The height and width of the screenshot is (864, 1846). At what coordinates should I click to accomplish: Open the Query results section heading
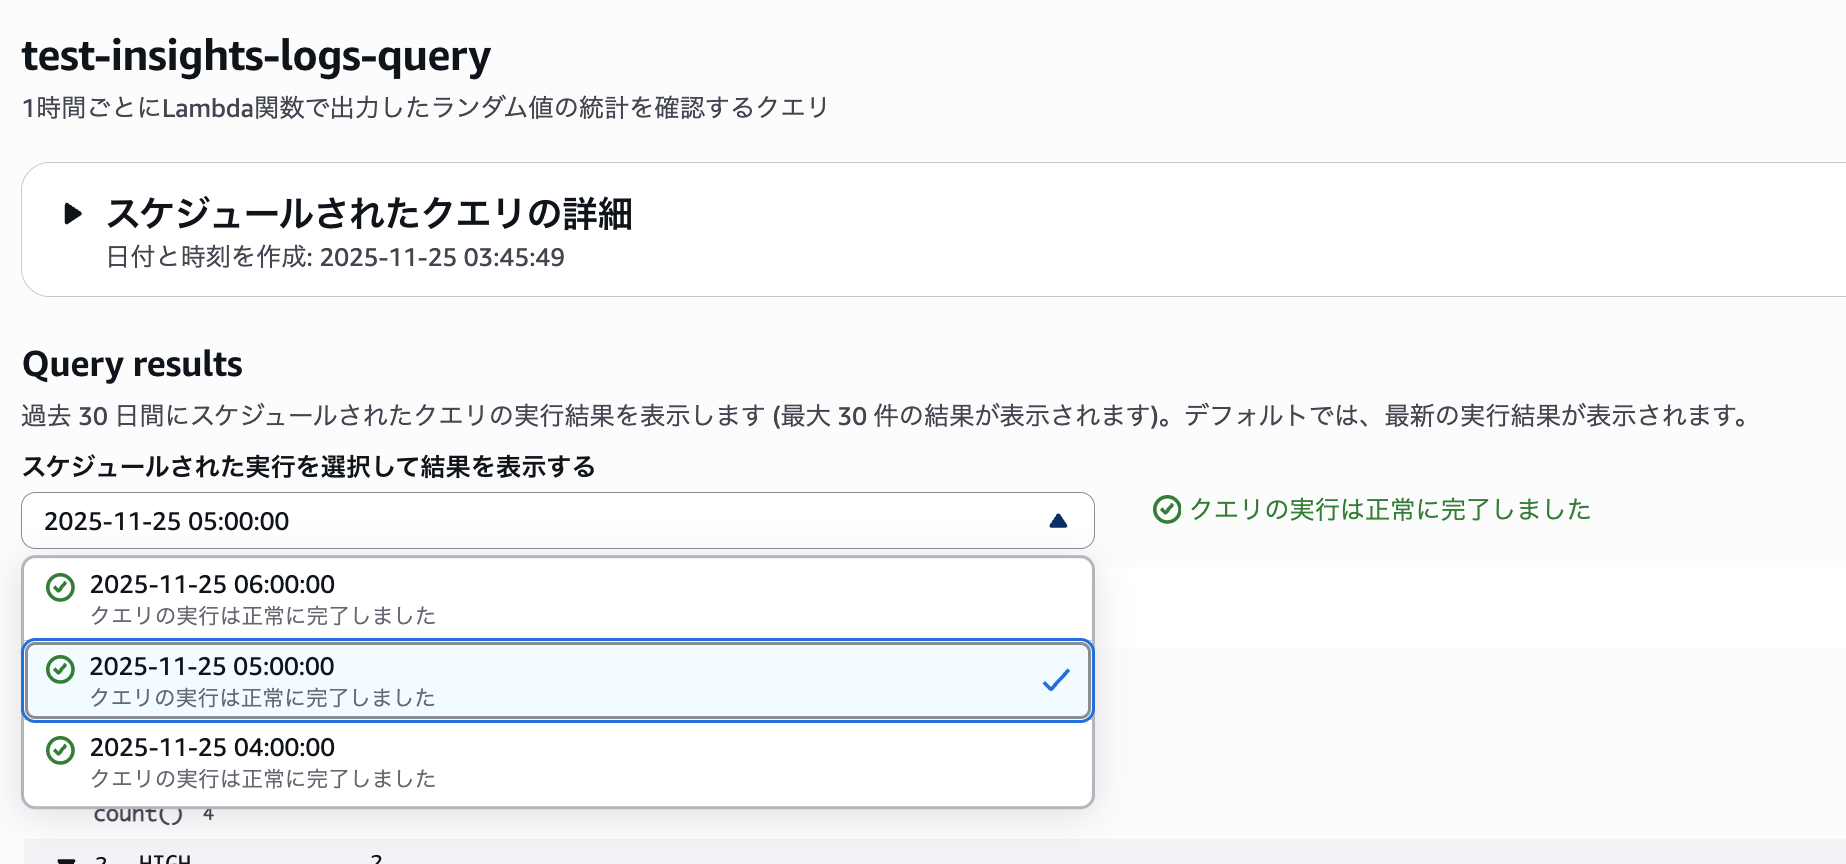(x=131, y=364)
